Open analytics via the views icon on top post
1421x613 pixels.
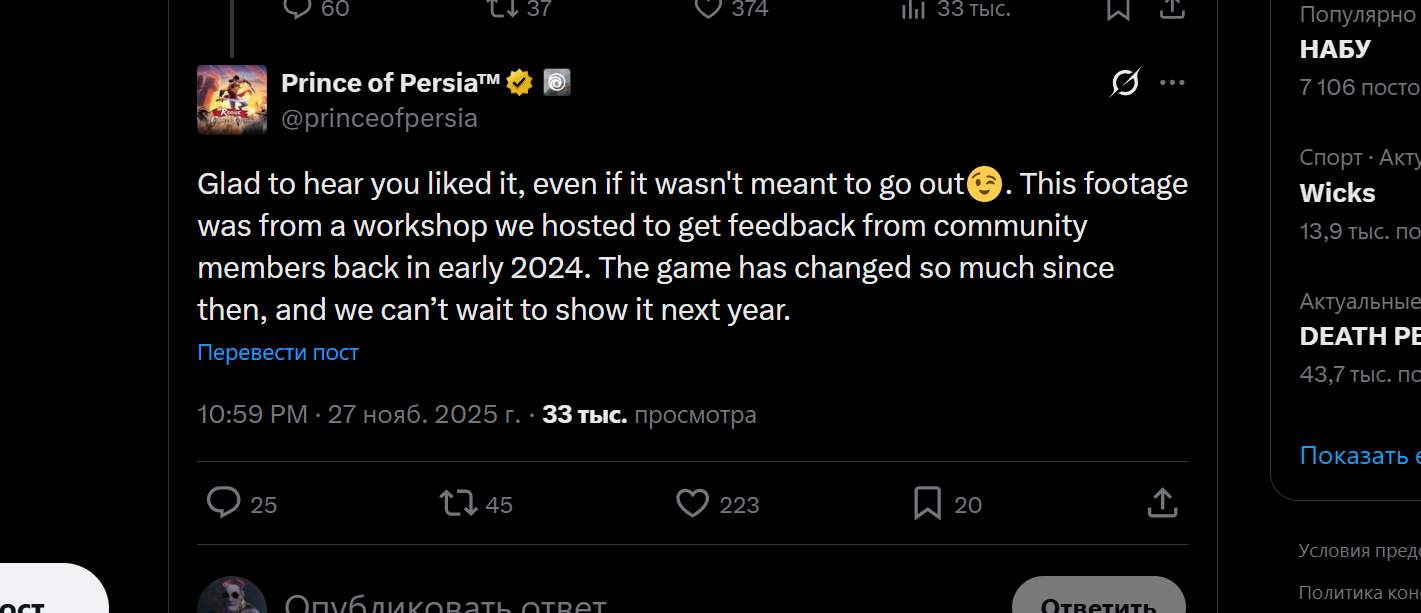(913, 9)
